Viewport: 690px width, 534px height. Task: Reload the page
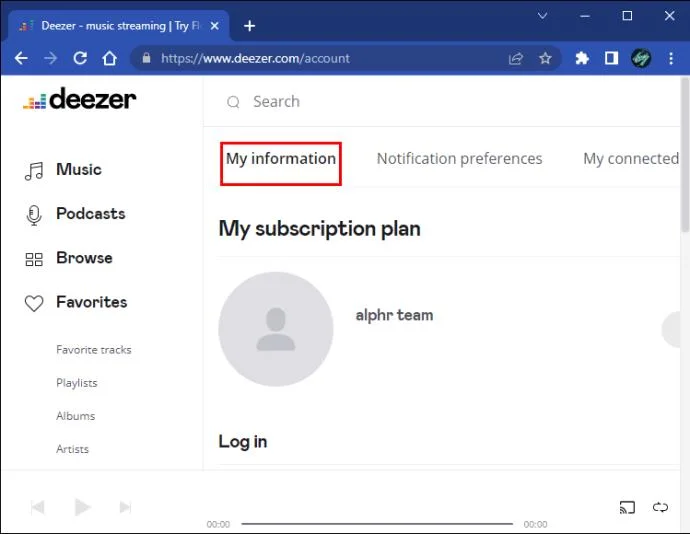pos(80,58)
